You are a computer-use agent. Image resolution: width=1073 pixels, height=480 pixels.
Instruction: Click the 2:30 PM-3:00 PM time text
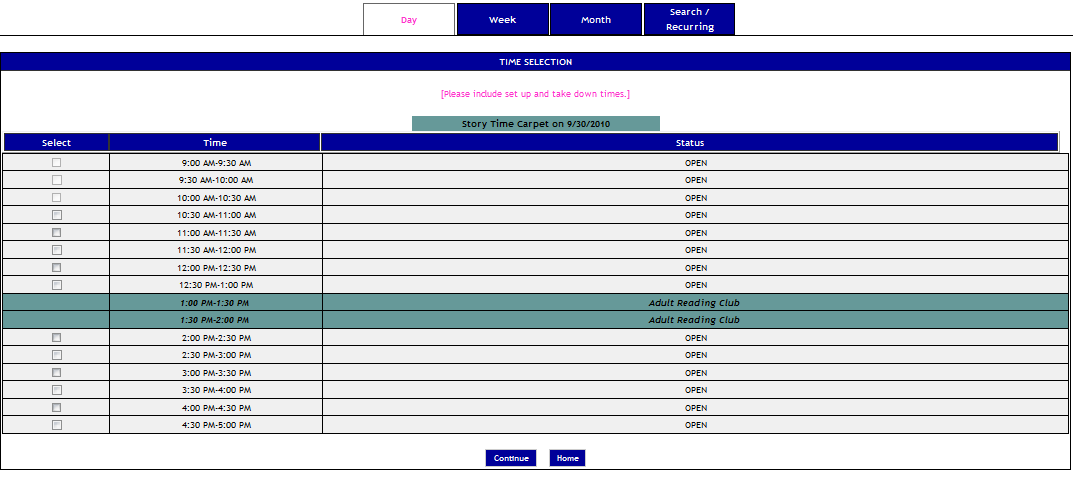[216, 355]
